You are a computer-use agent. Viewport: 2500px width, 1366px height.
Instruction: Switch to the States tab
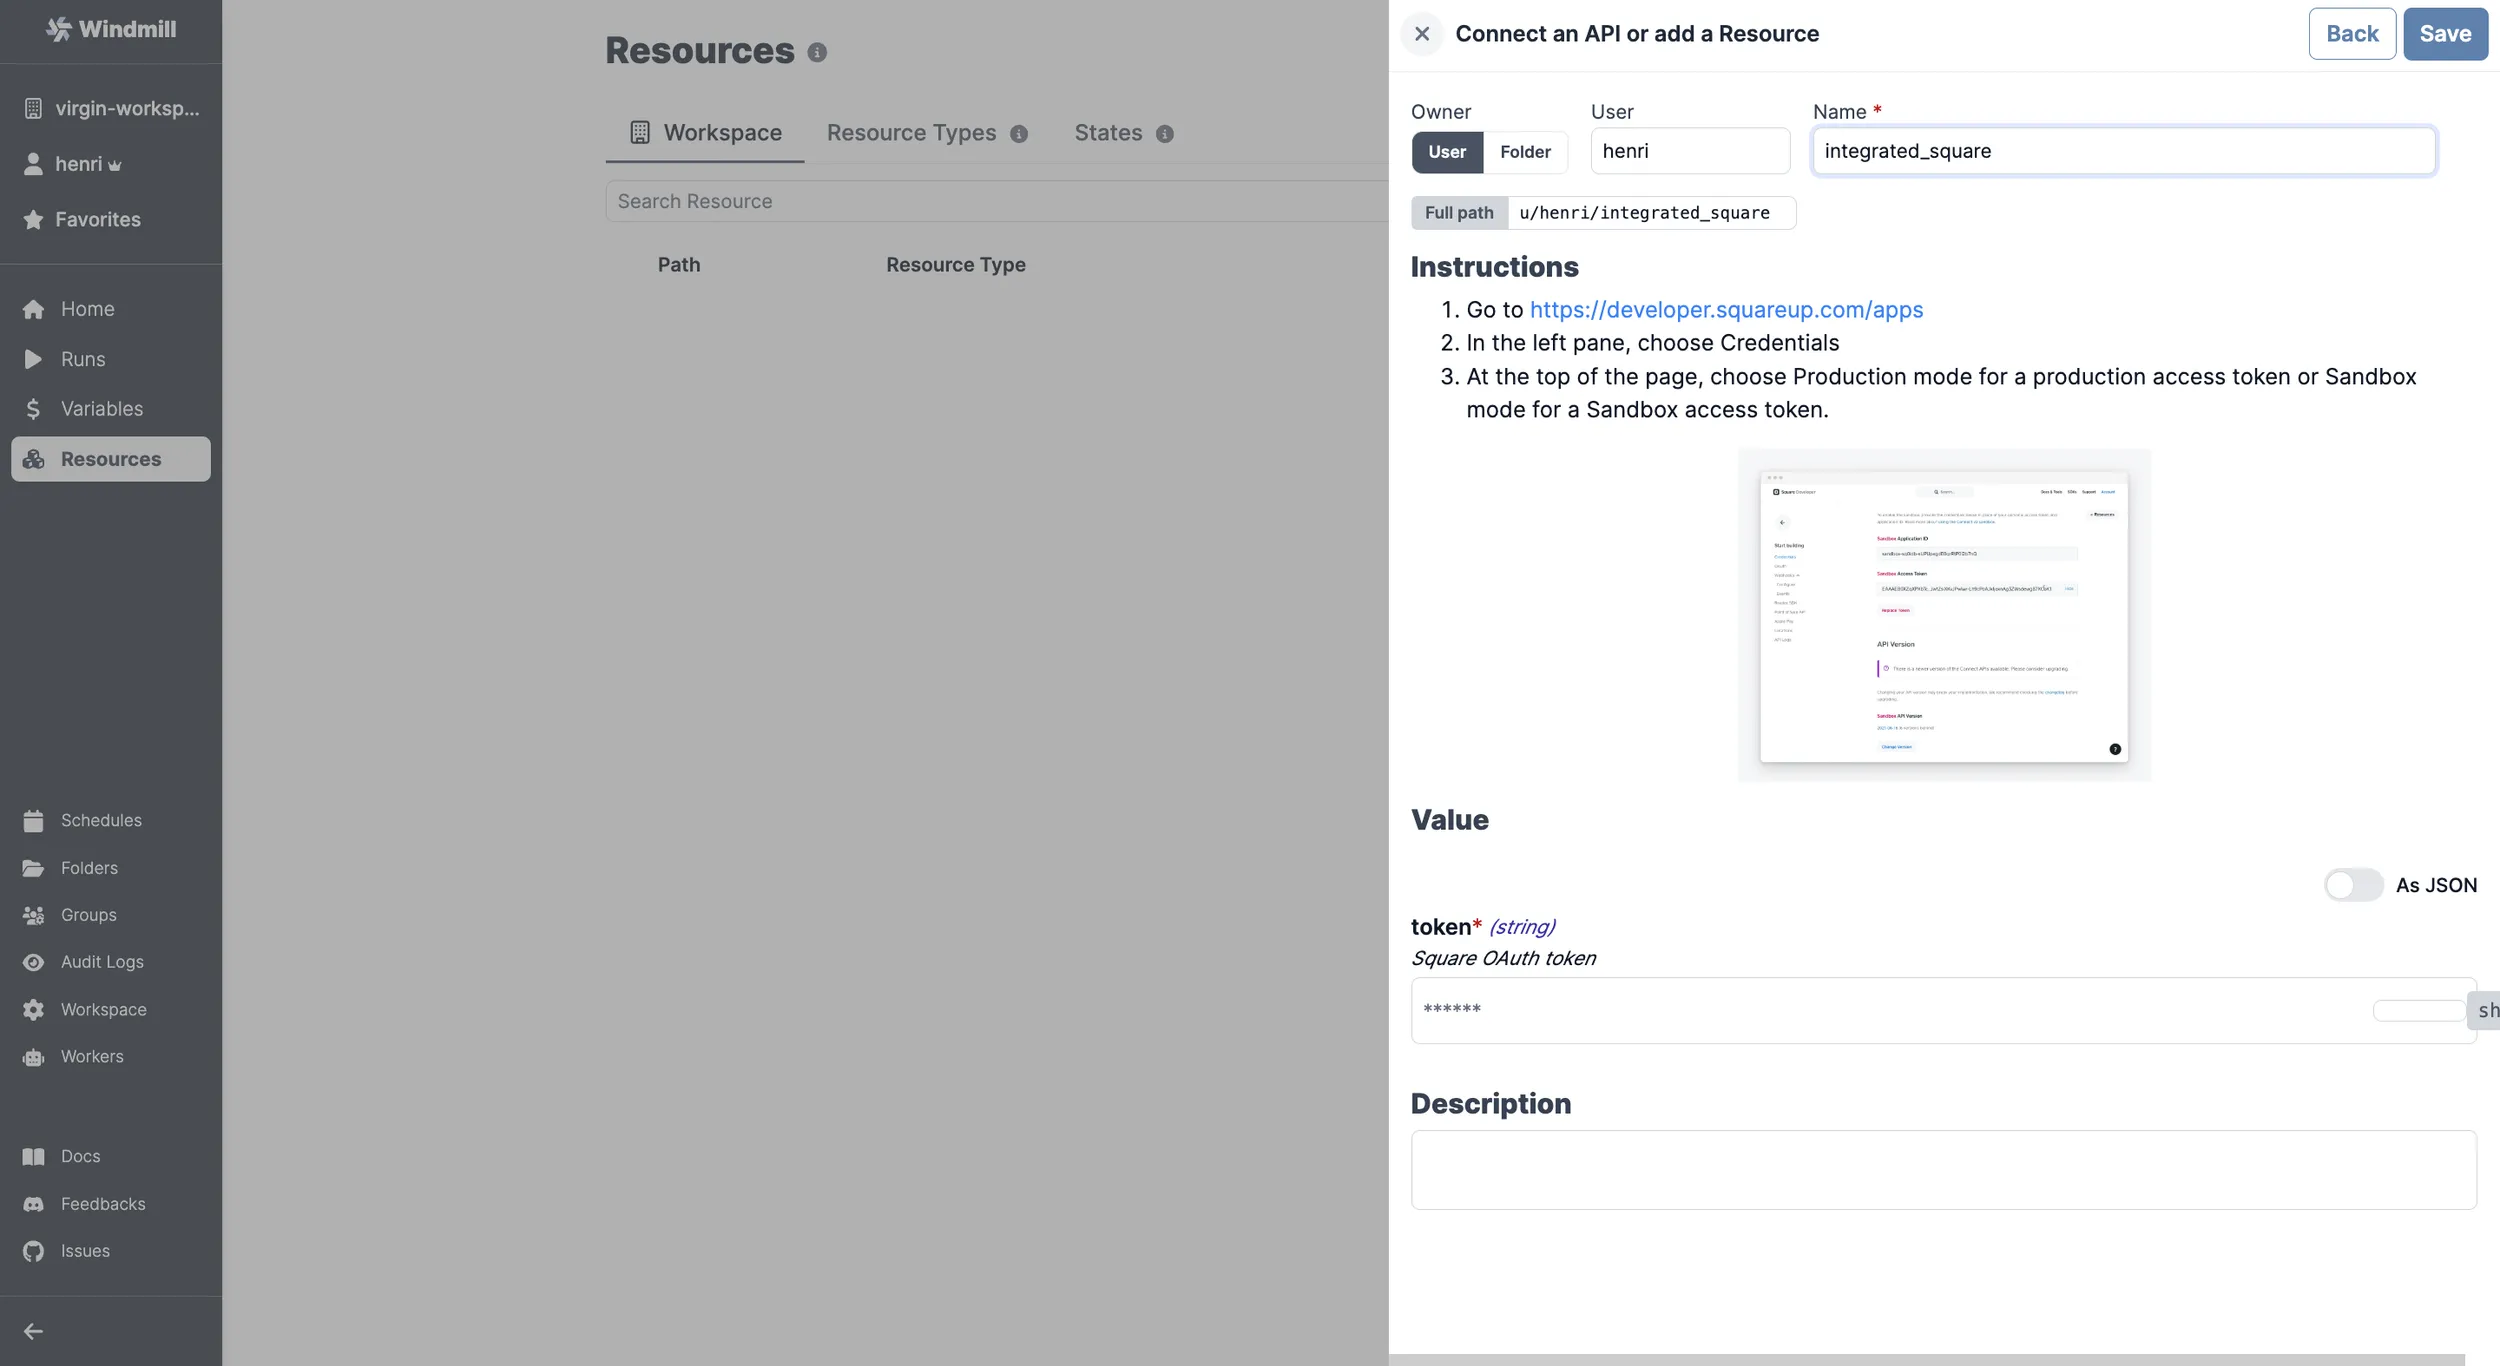click(x=1107, y=132)
